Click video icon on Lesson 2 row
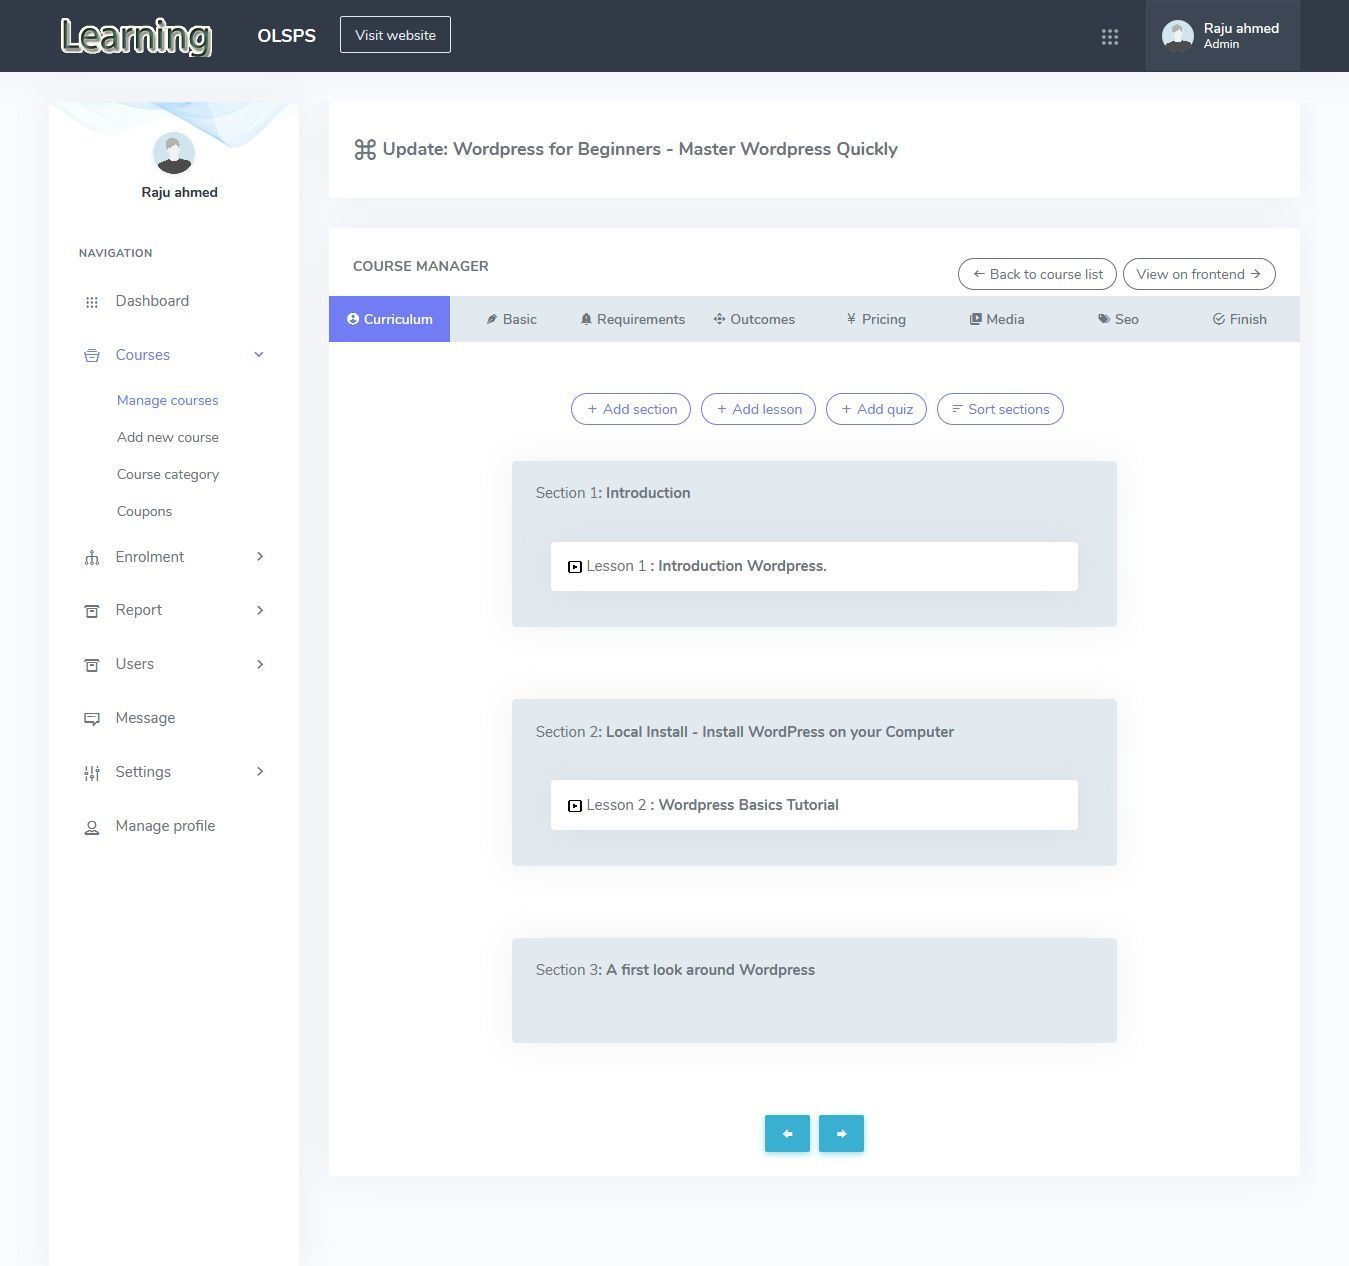This screenshot has height=1266, width=1349. click(x=575, y=806)
